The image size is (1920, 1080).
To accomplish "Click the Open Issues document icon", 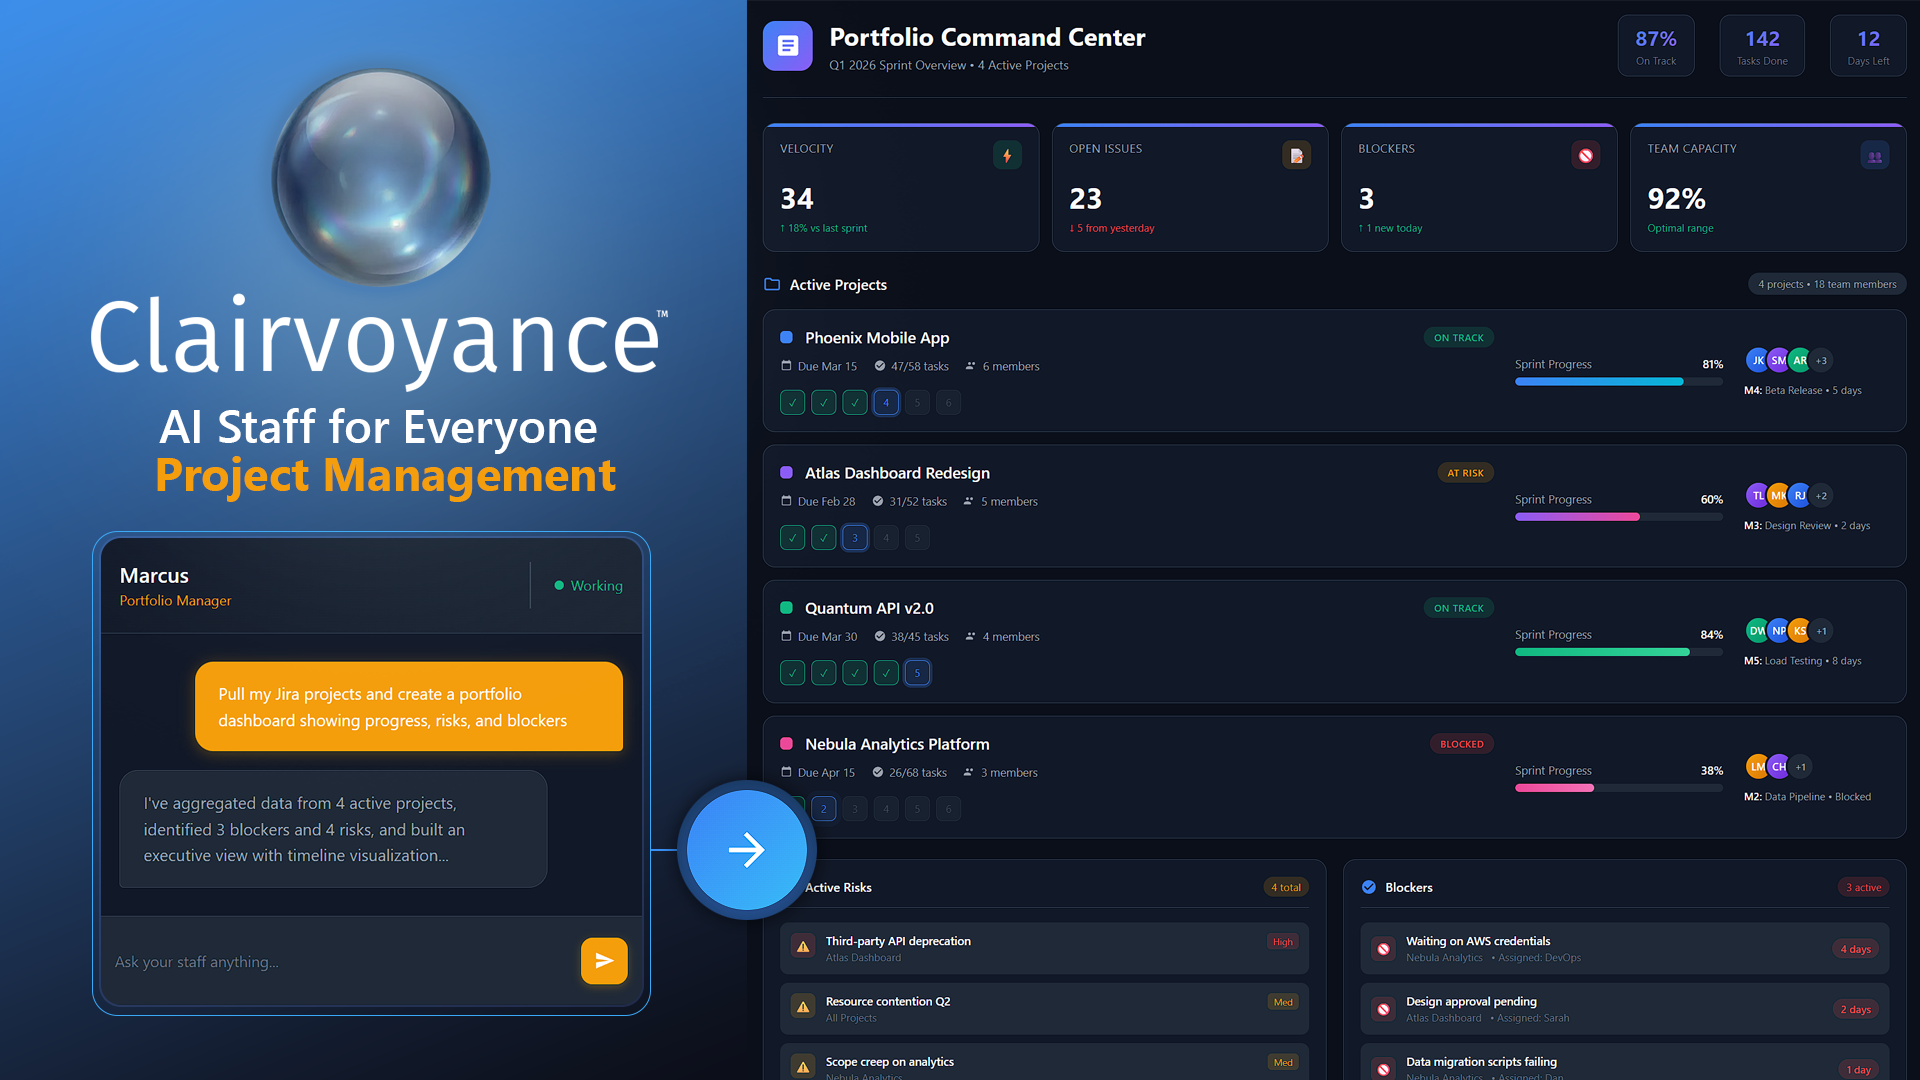I will point(1296,156).
